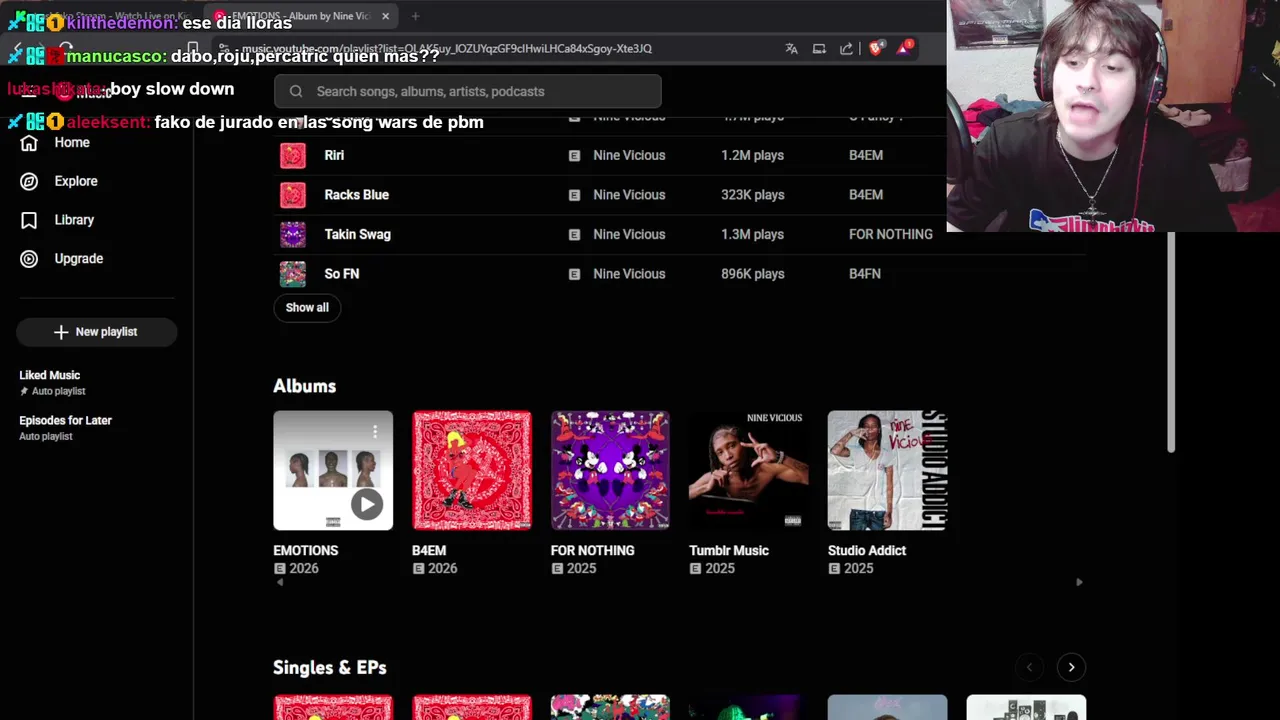Click the page's vertical scrollbar thumb
The image size is (1280, 720).
pyautogui.click(x=1170, y=342)
